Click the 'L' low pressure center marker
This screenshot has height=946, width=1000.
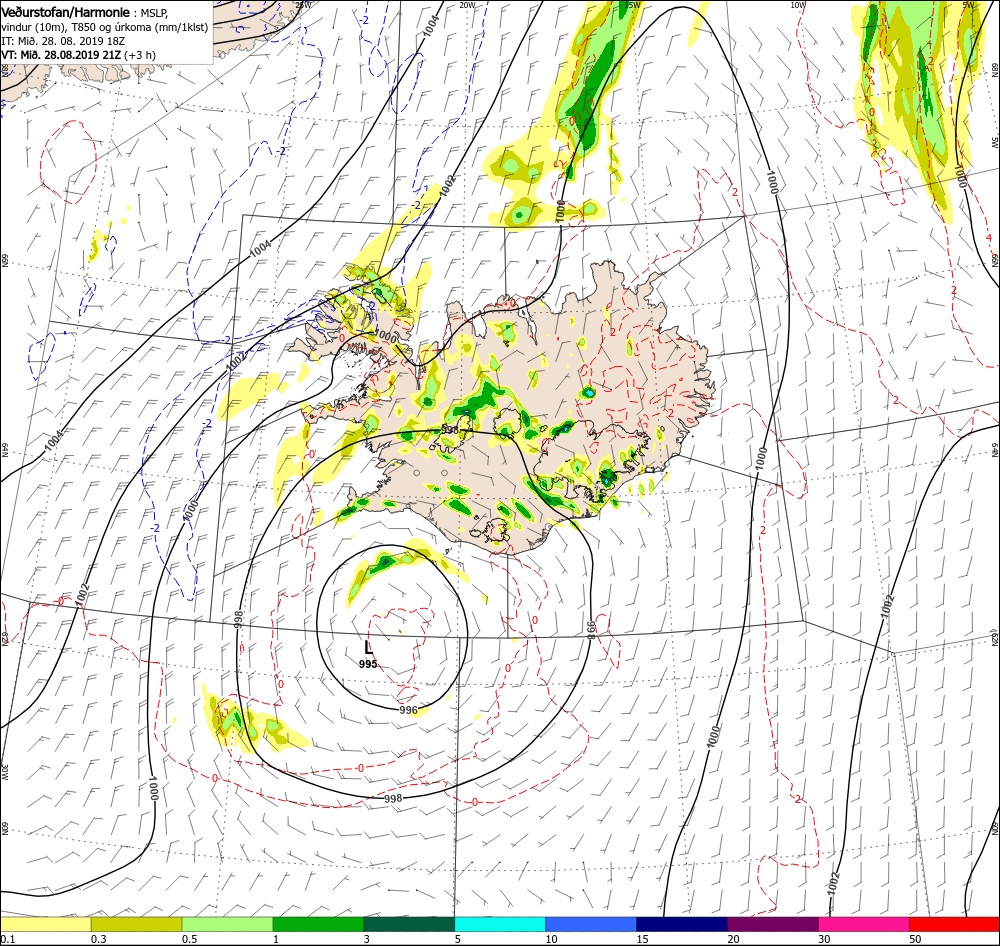pyautogui.click(x=368, y=648)
